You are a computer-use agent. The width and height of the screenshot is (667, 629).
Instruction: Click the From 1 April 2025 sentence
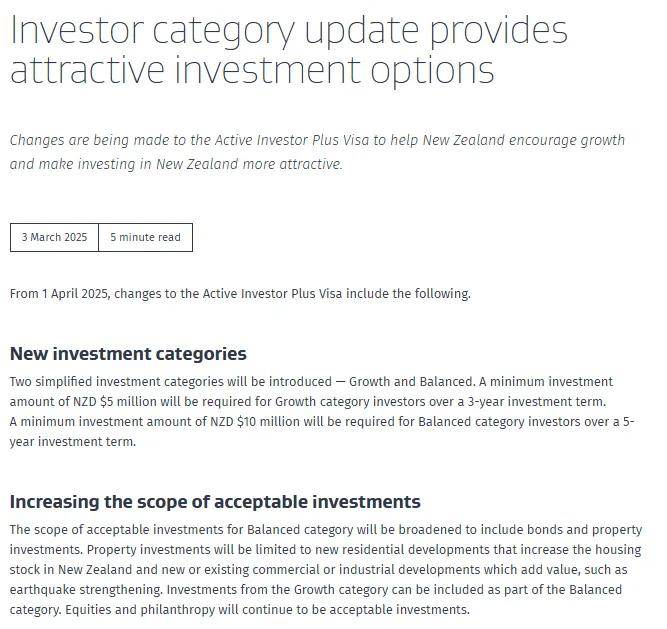click(x=240, y=294)
